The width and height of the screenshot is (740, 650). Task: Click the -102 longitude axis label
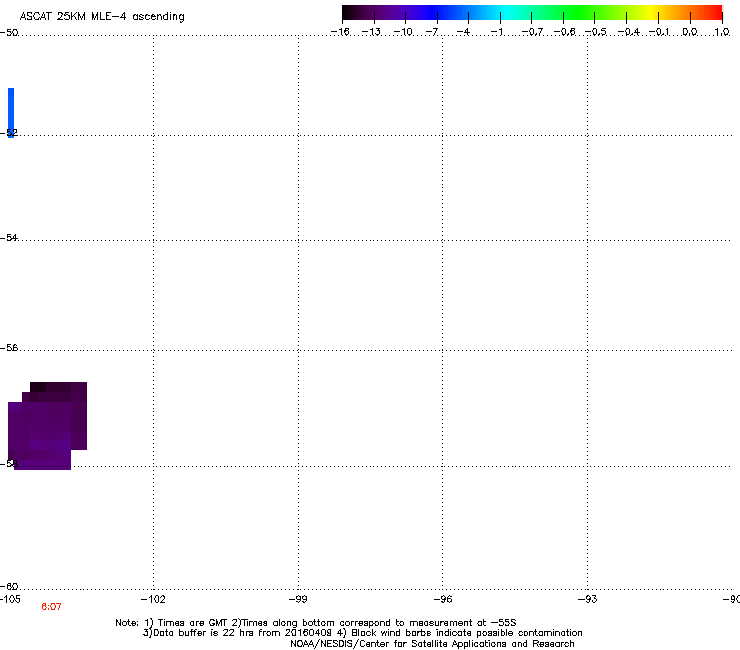click(x=153, y=599)
